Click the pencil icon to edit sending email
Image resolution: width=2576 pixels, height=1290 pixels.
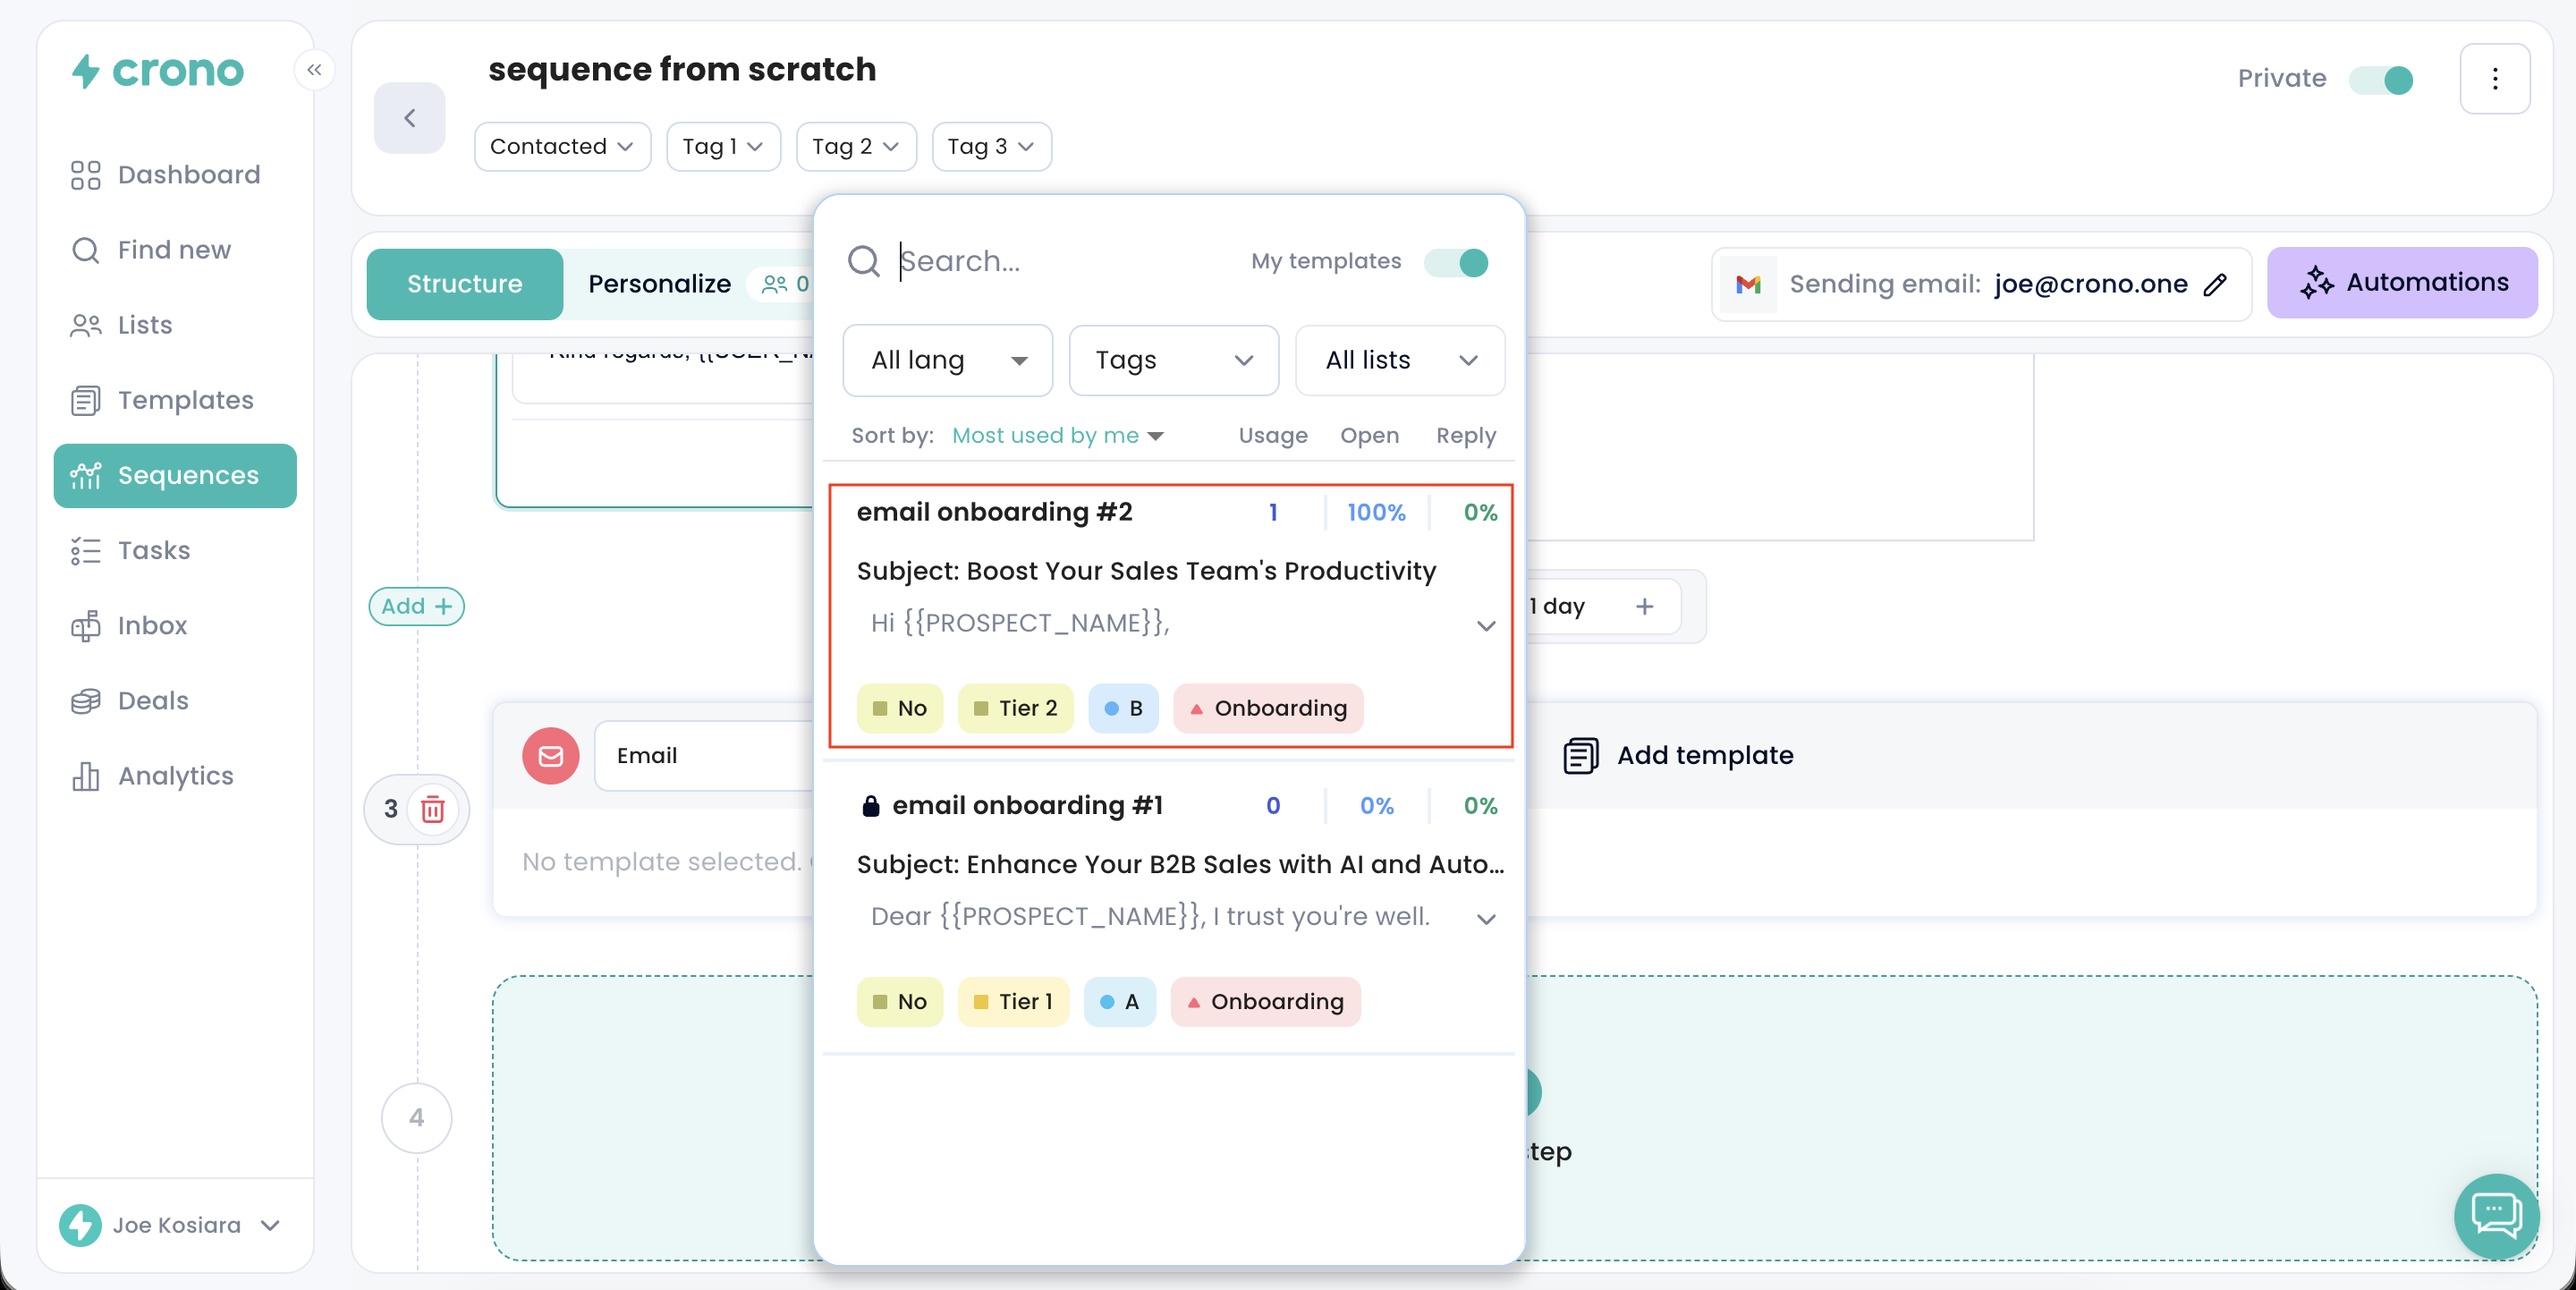[2215, 284]
